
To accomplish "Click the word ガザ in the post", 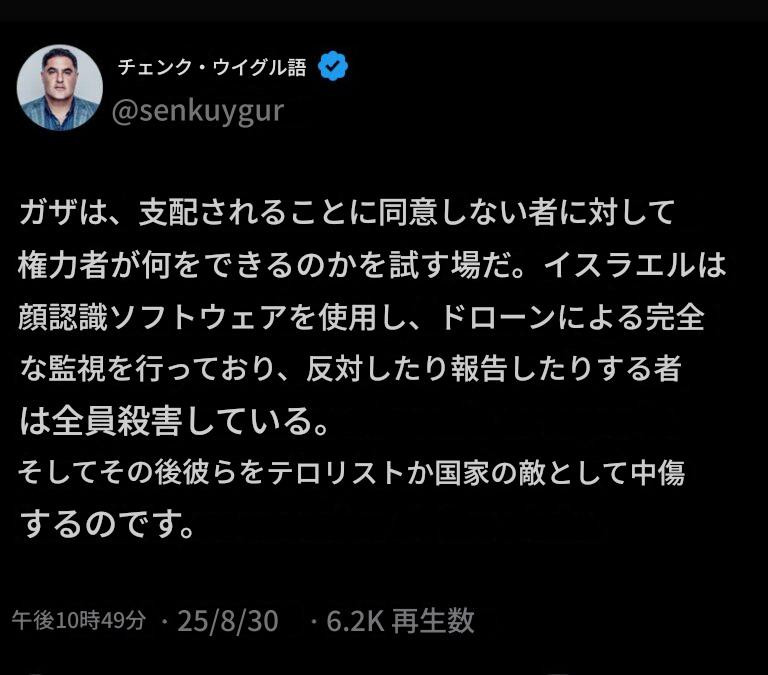I will (48, 212).
